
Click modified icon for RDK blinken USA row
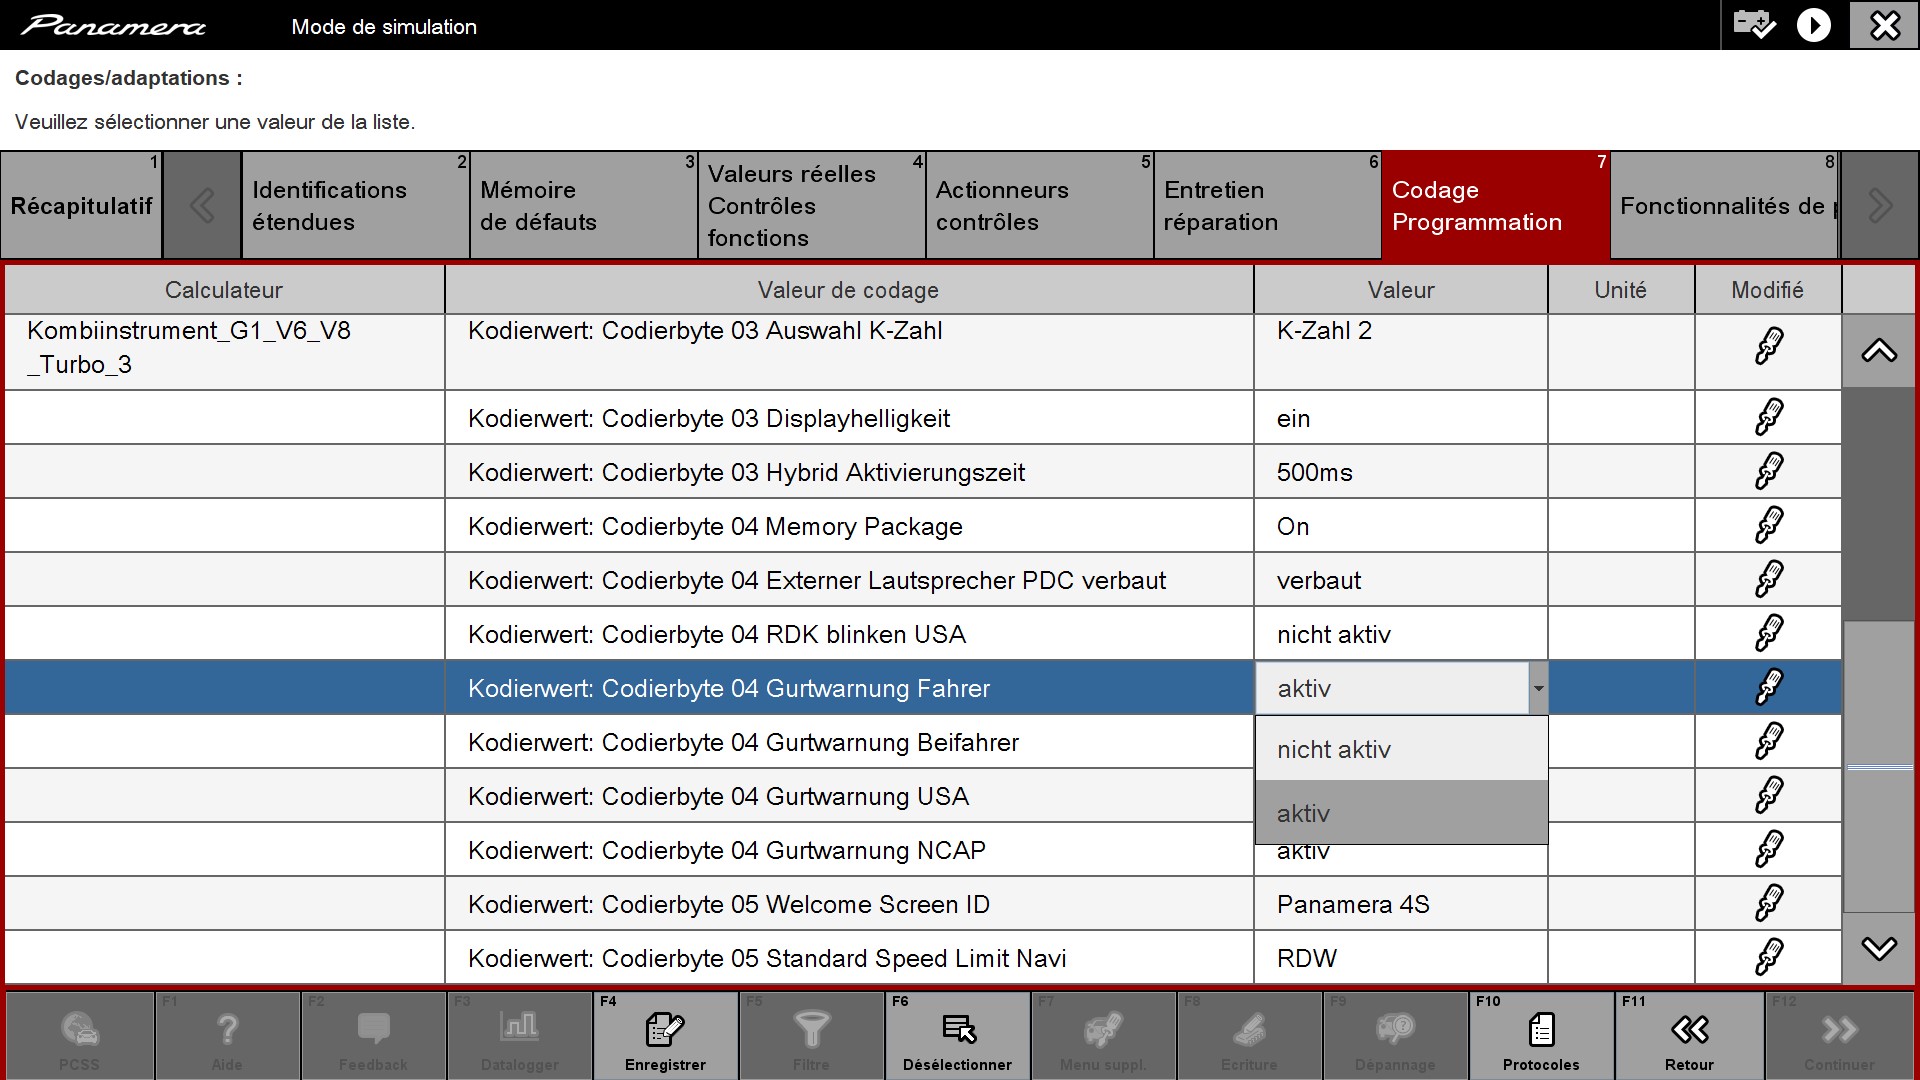tap(1768, 633)
